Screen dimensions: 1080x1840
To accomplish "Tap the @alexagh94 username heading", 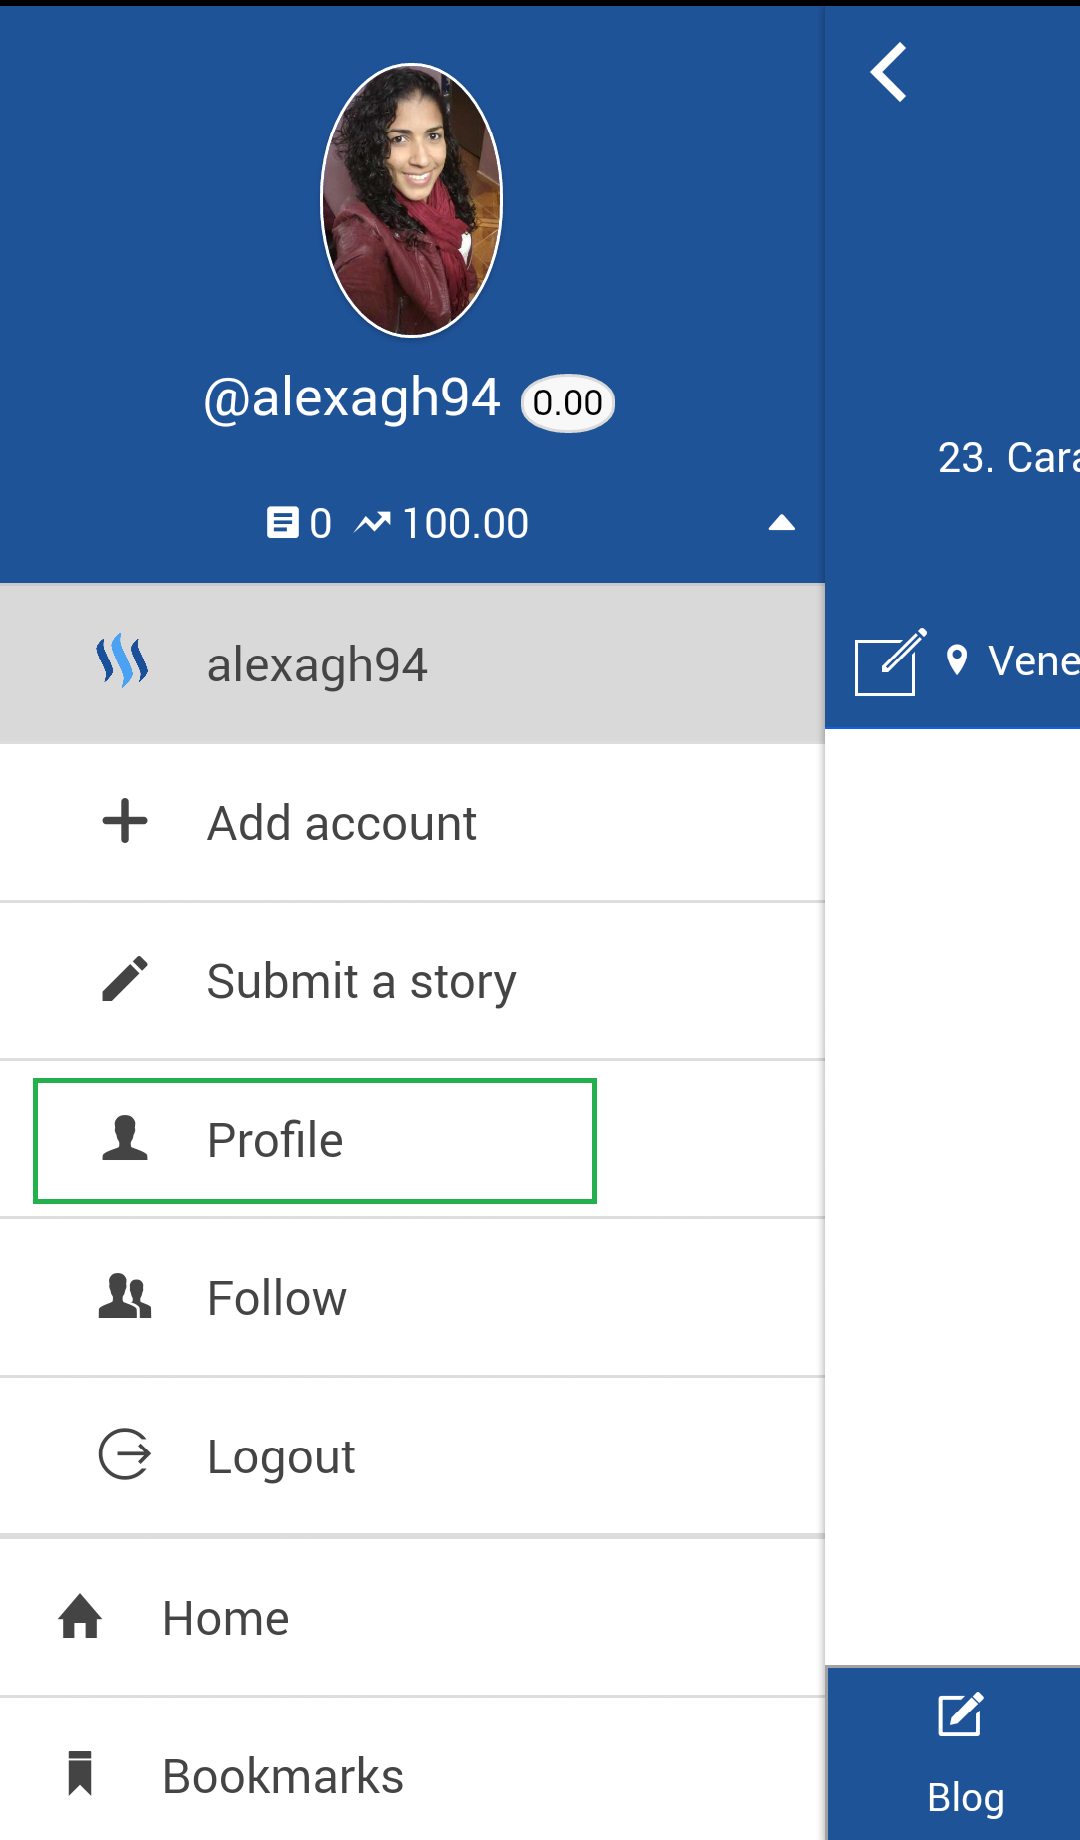I will coord(352,398).
